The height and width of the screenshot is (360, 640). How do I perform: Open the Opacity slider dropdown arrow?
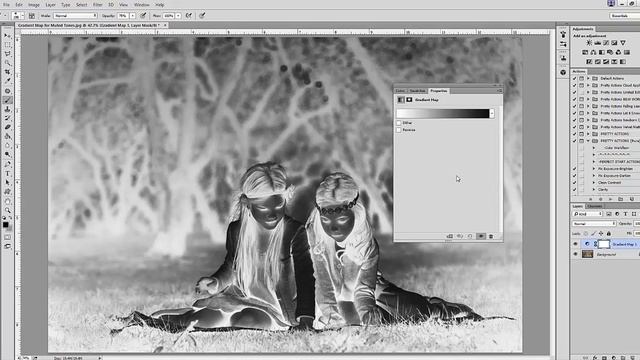point(133,16)
